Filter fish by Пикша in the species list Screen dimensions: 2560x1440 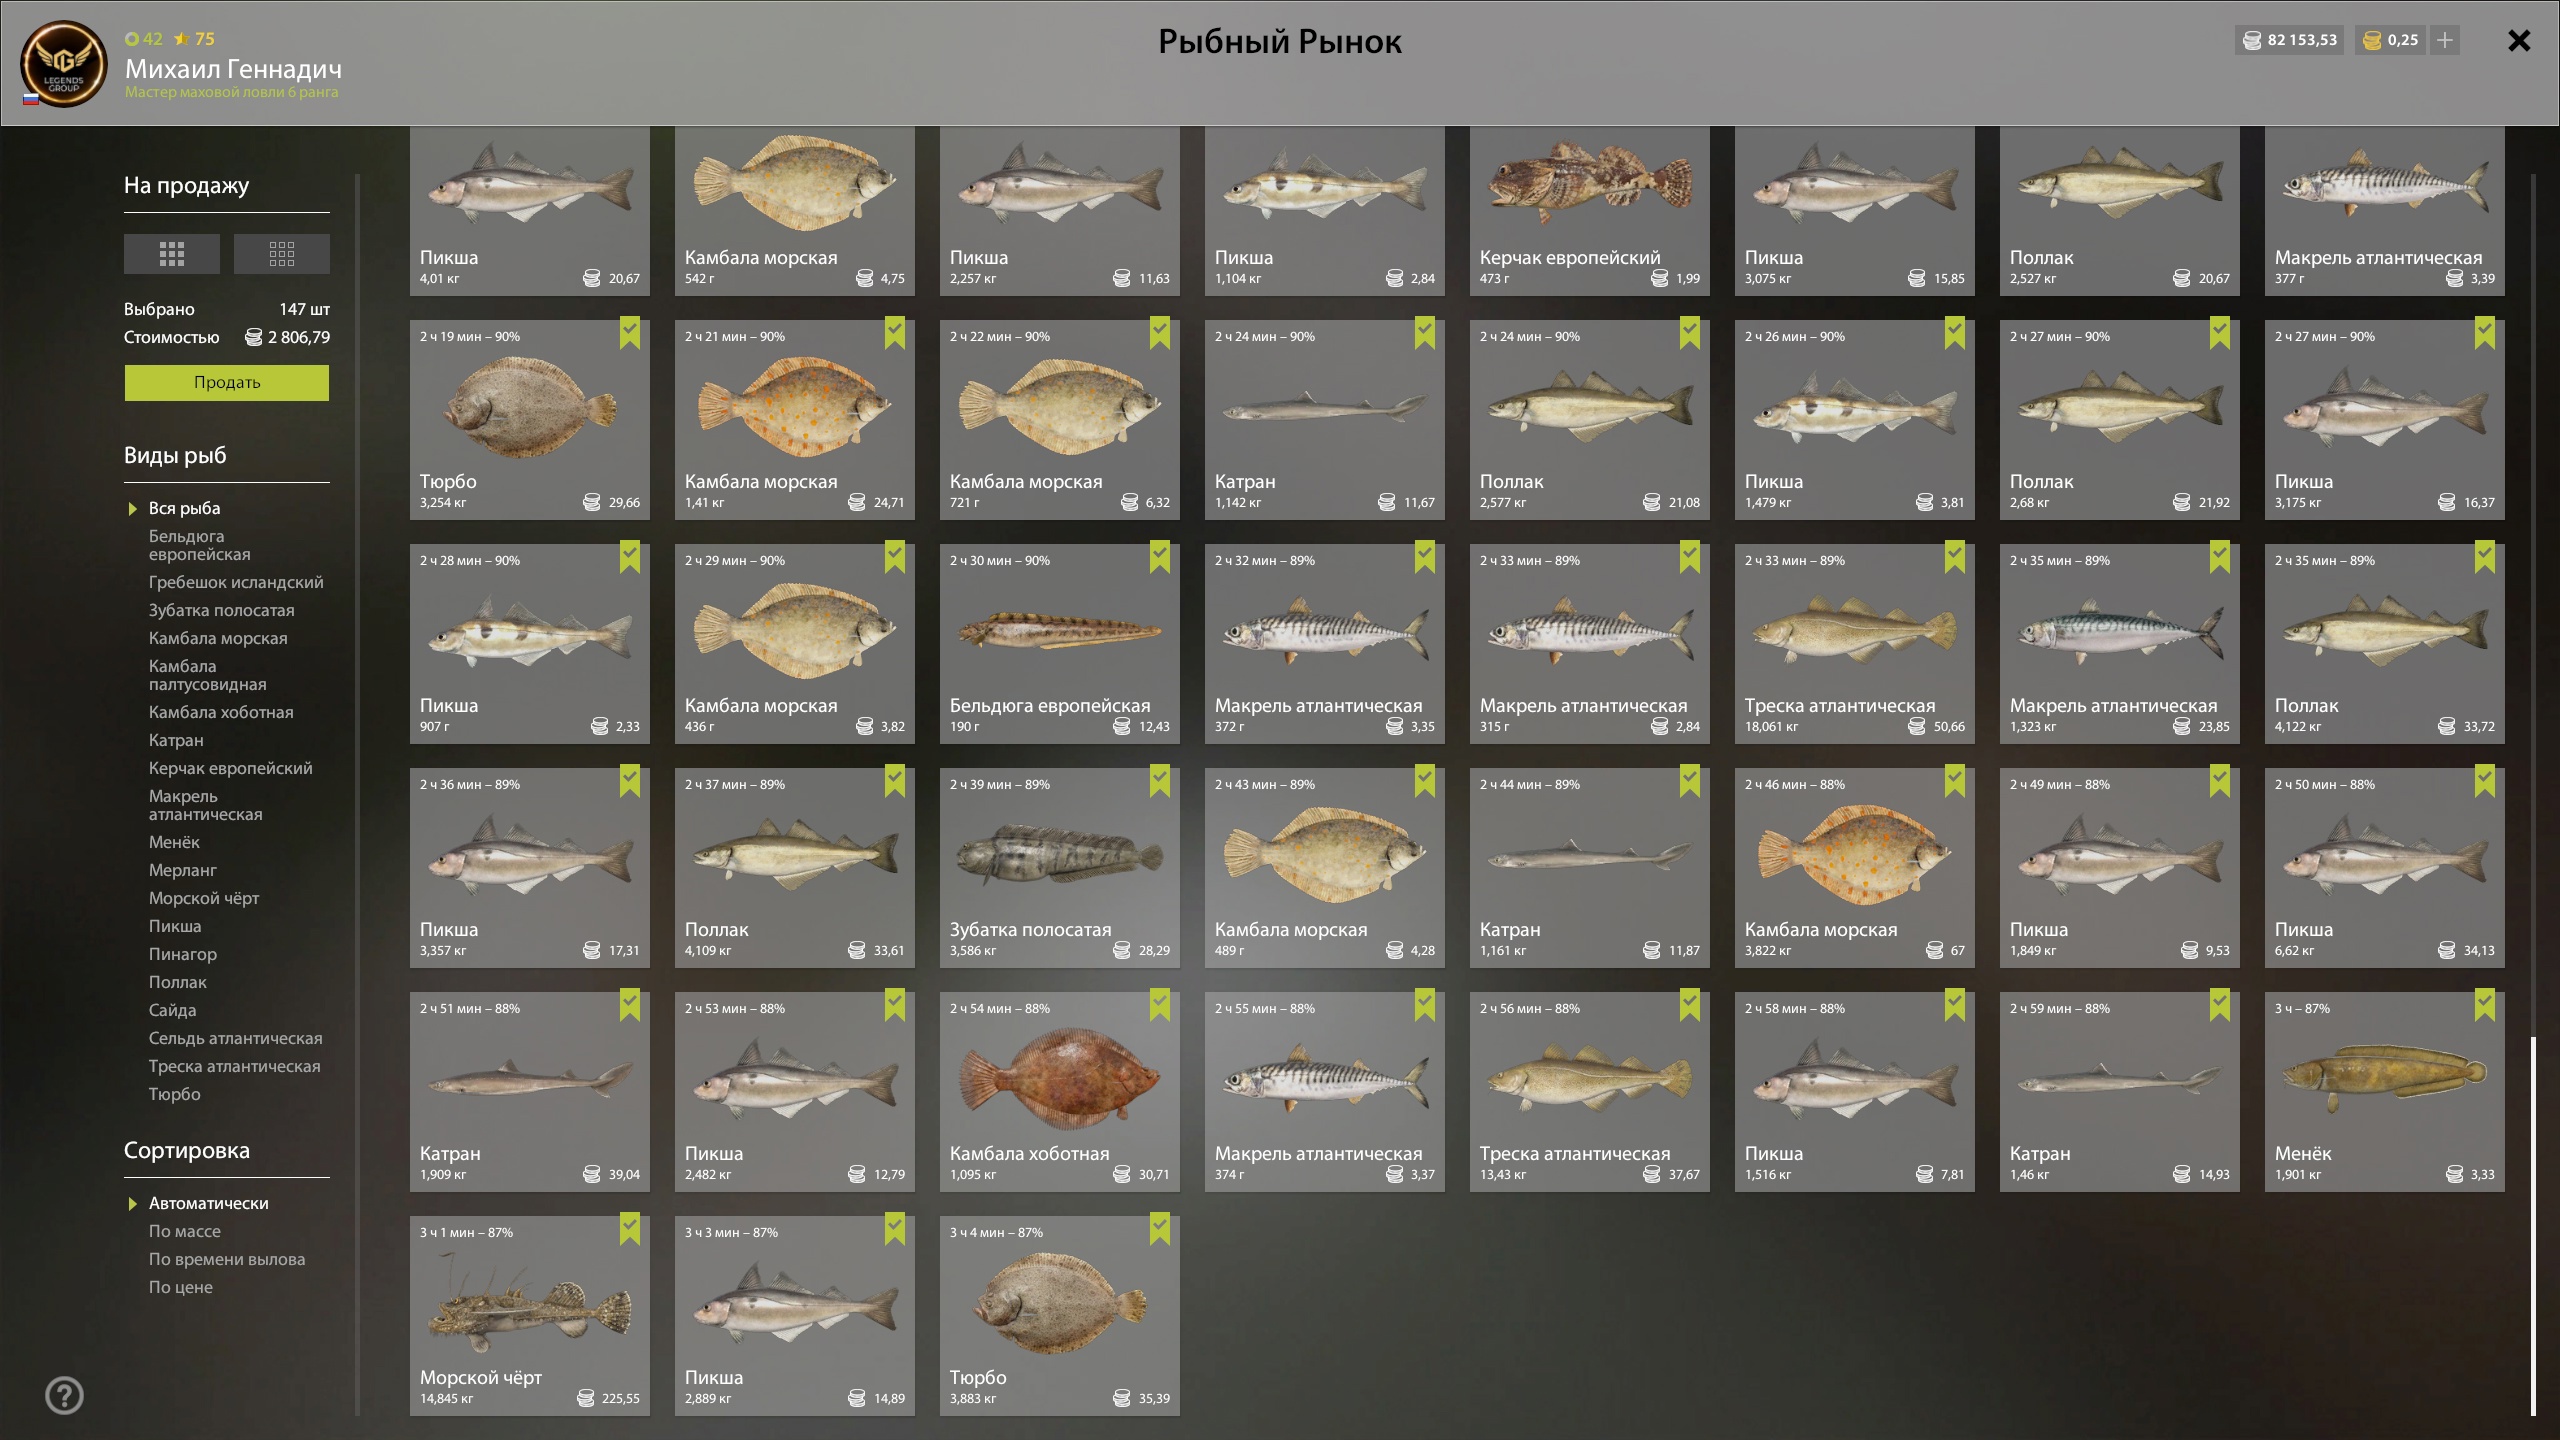tap(175, 926)
